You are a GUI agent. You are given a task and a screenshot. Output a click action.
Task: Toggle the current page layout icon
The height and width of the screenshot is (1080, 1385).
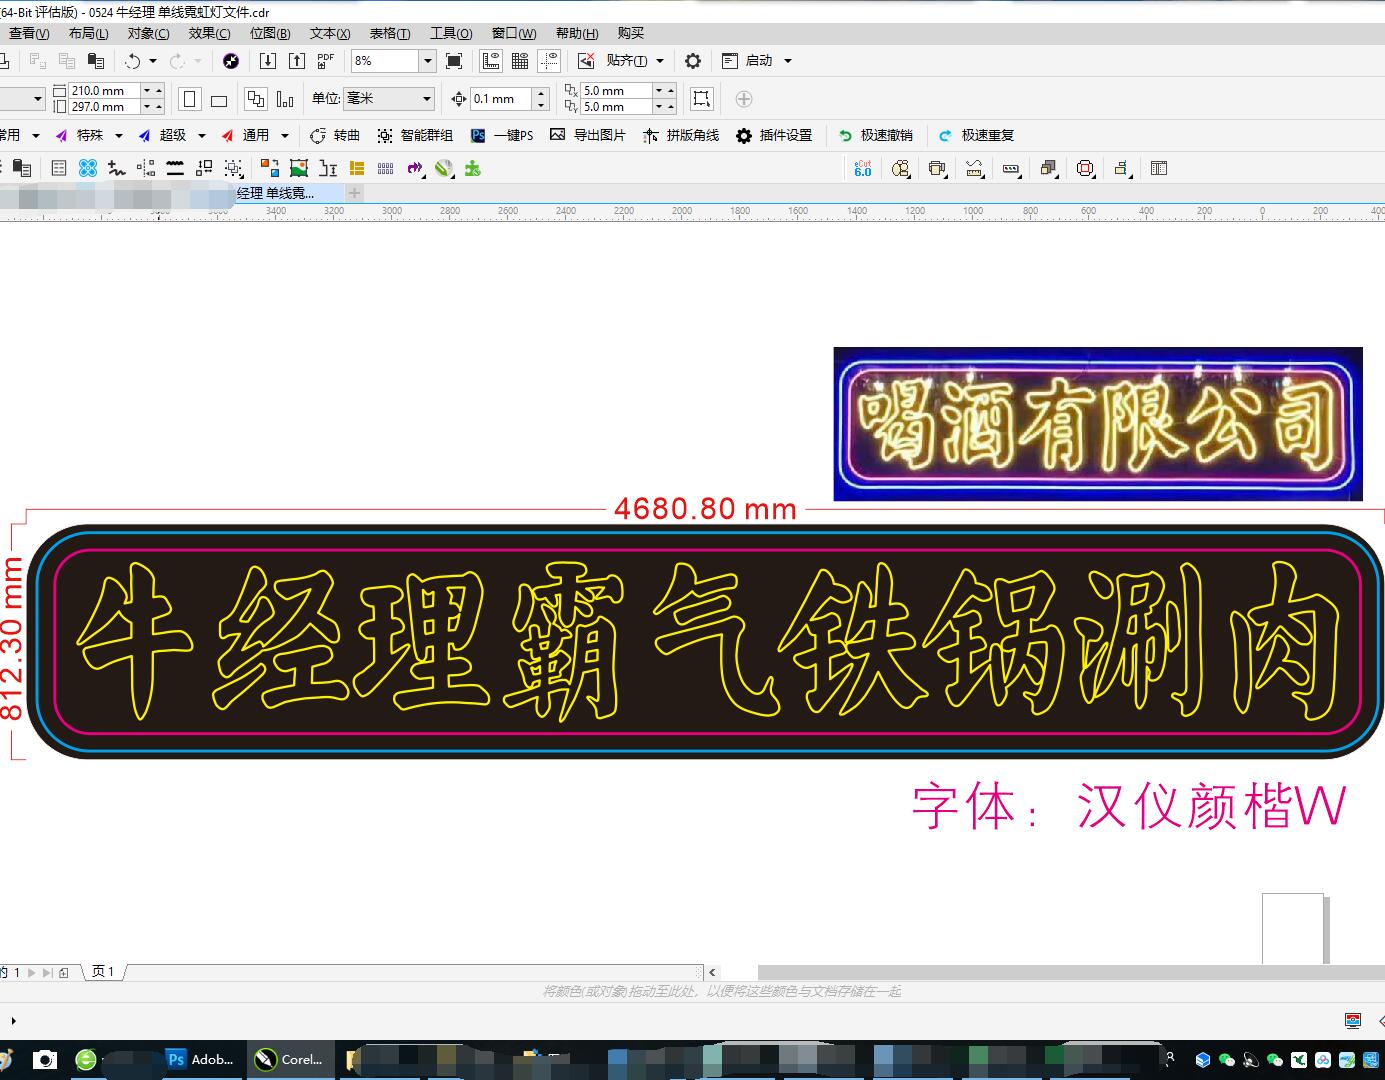click(x=285, y=99)
